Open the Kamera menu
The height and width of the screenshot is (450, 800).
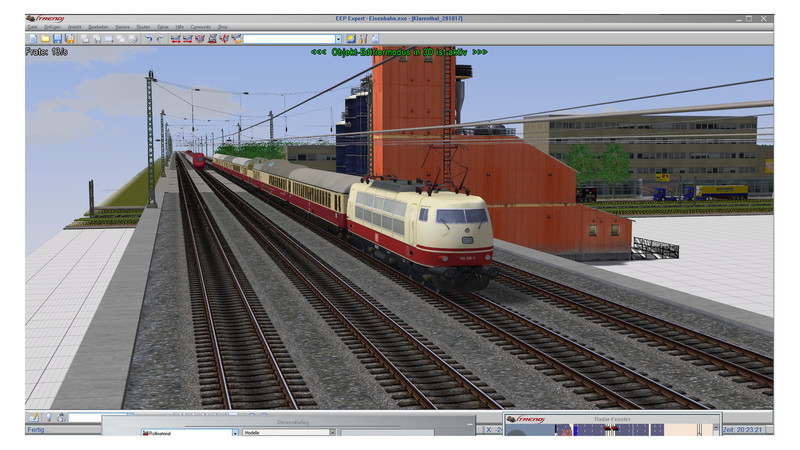point(122,27)
